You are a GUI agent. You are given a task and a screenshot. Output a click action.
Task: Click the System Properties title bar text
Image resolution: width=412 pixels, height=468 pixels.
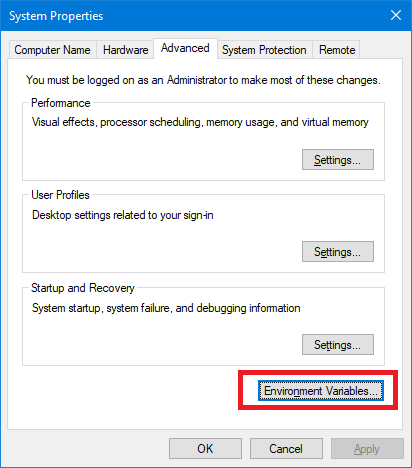pyautogui.click(x=56, y=16)
